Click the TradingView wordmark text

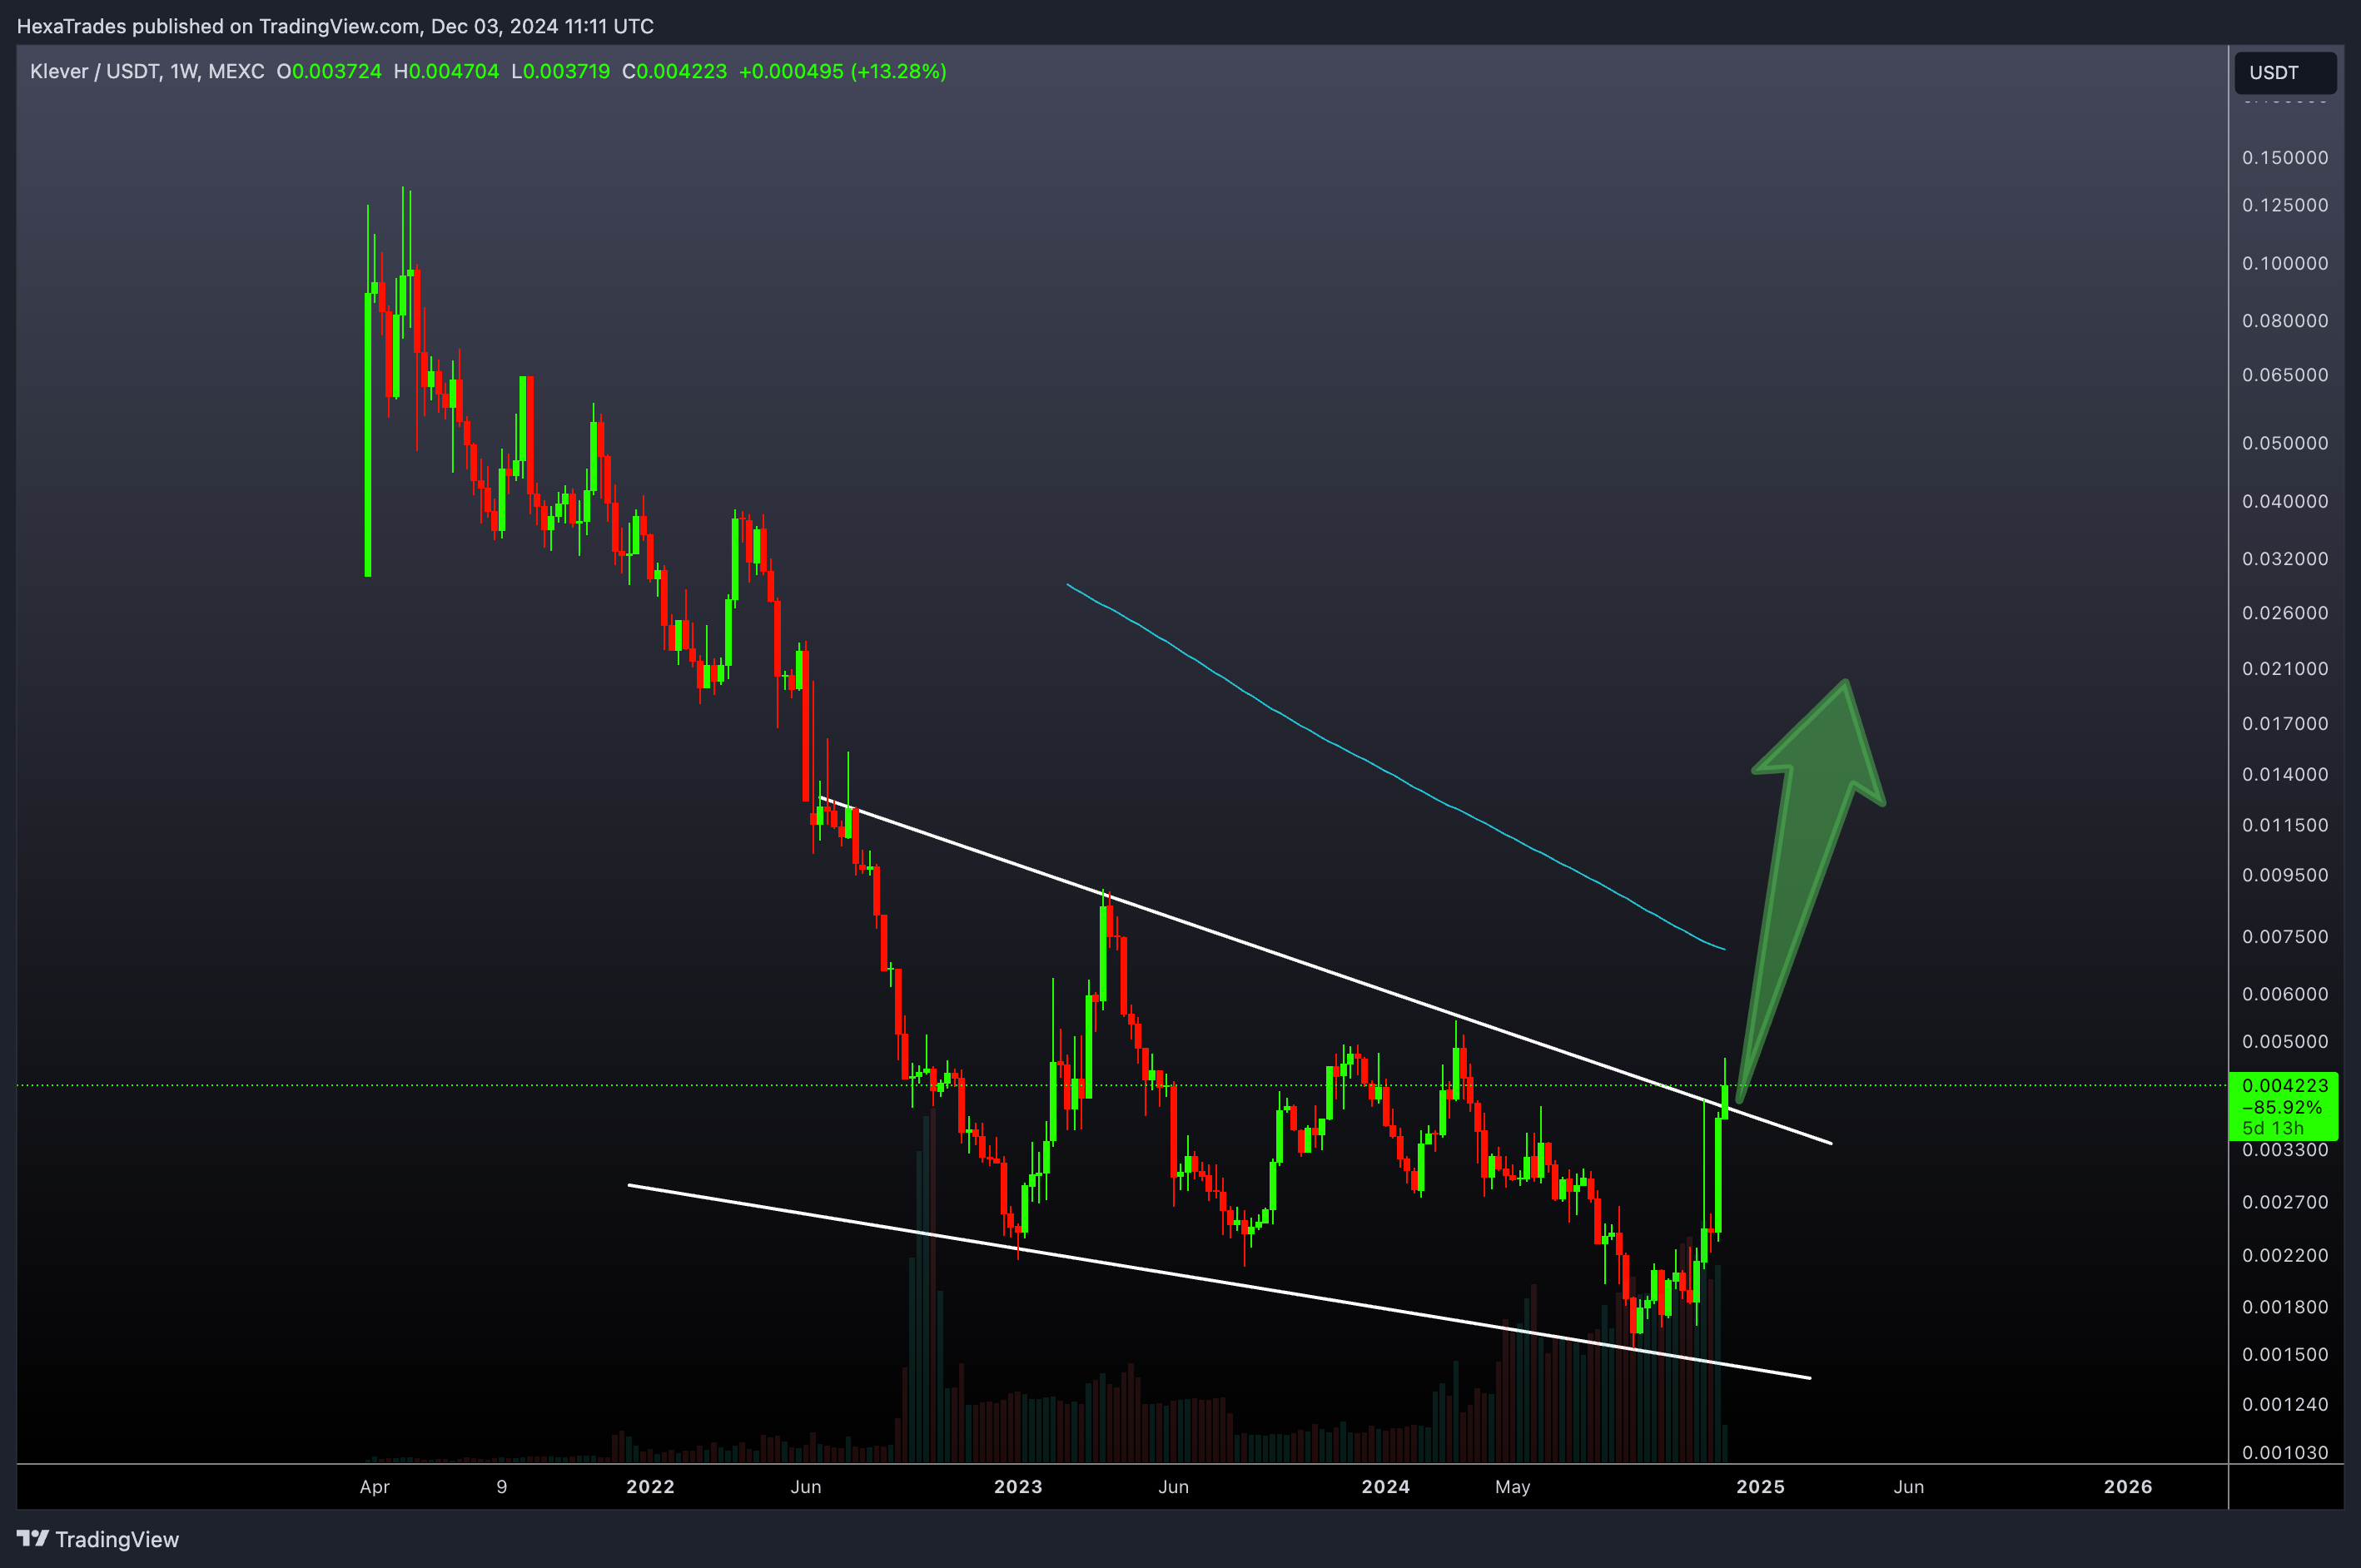click(x=117, y=1540)
